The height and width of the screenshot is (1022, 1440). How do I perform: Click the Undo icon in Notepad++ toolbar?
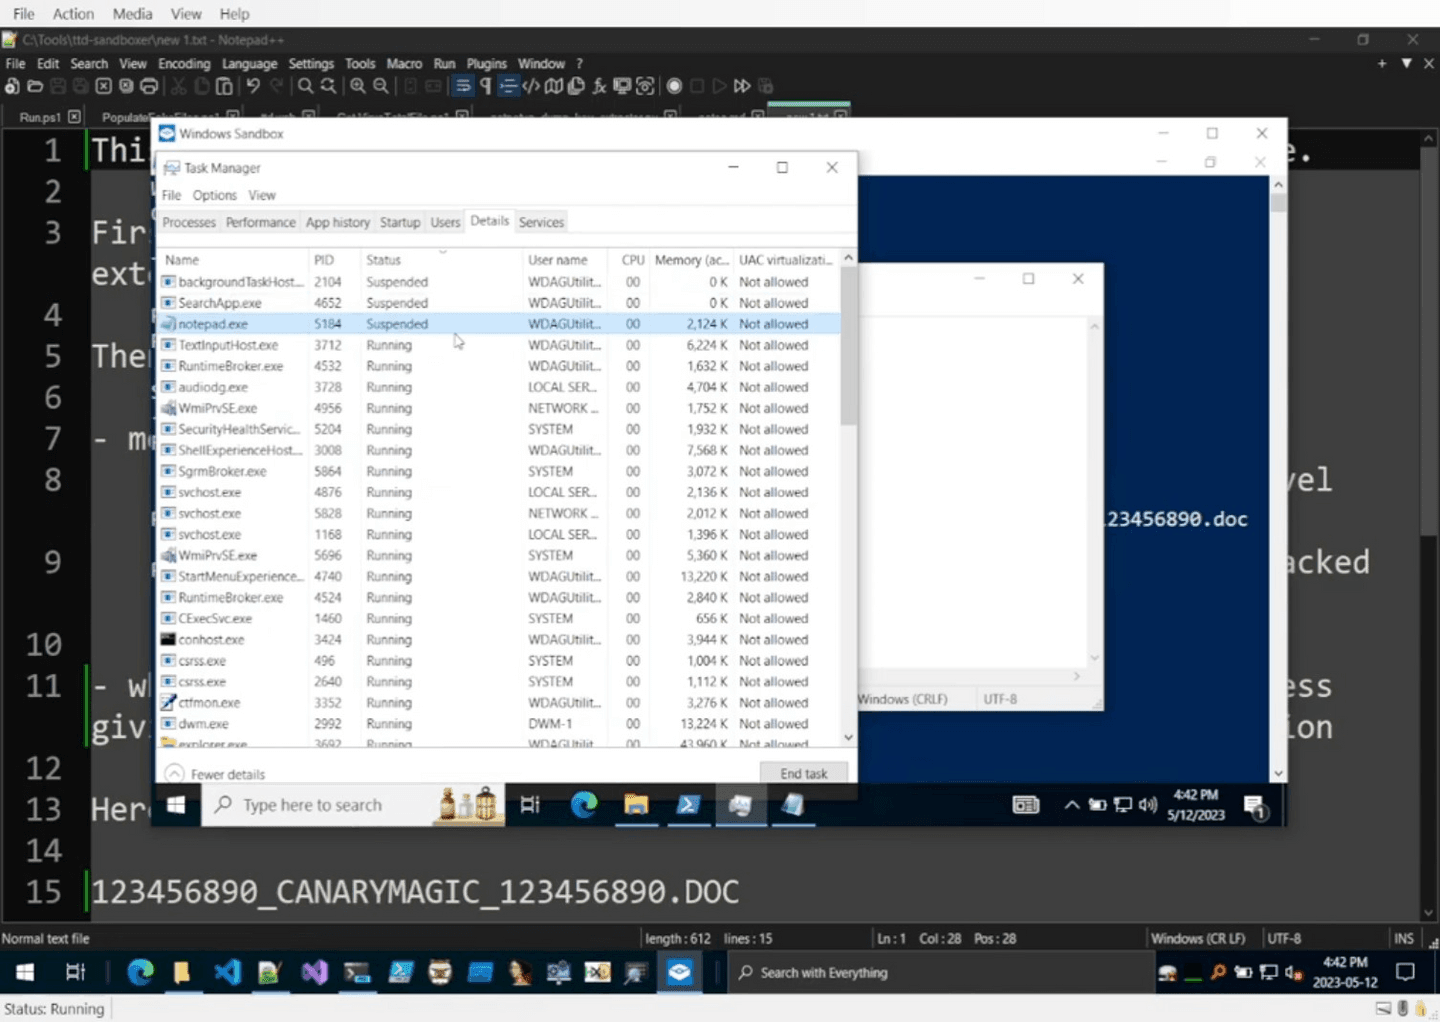253,86
